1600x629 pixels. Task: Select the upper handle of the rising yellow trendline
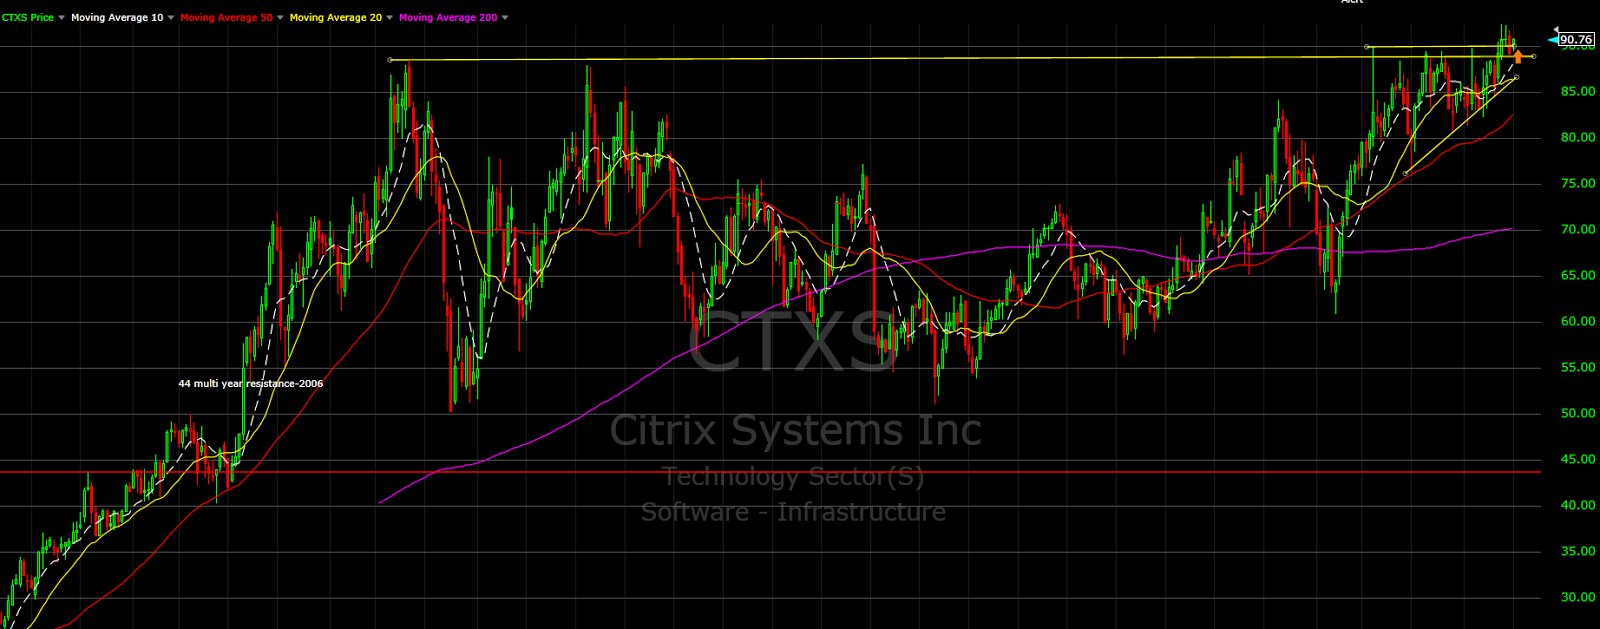(1516, 77)
